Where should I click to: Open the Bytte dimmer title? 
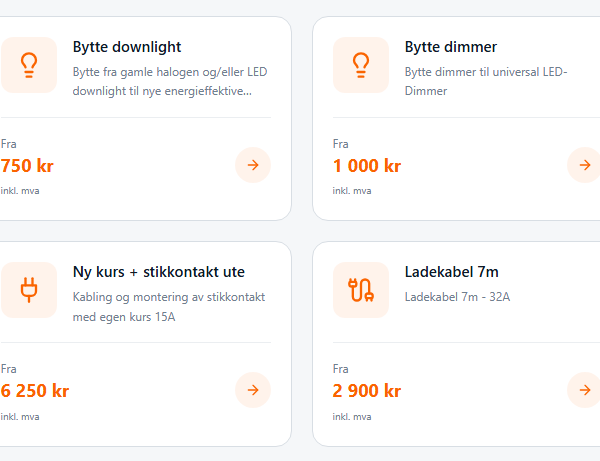pyautogui.click(x=451, y=47)
